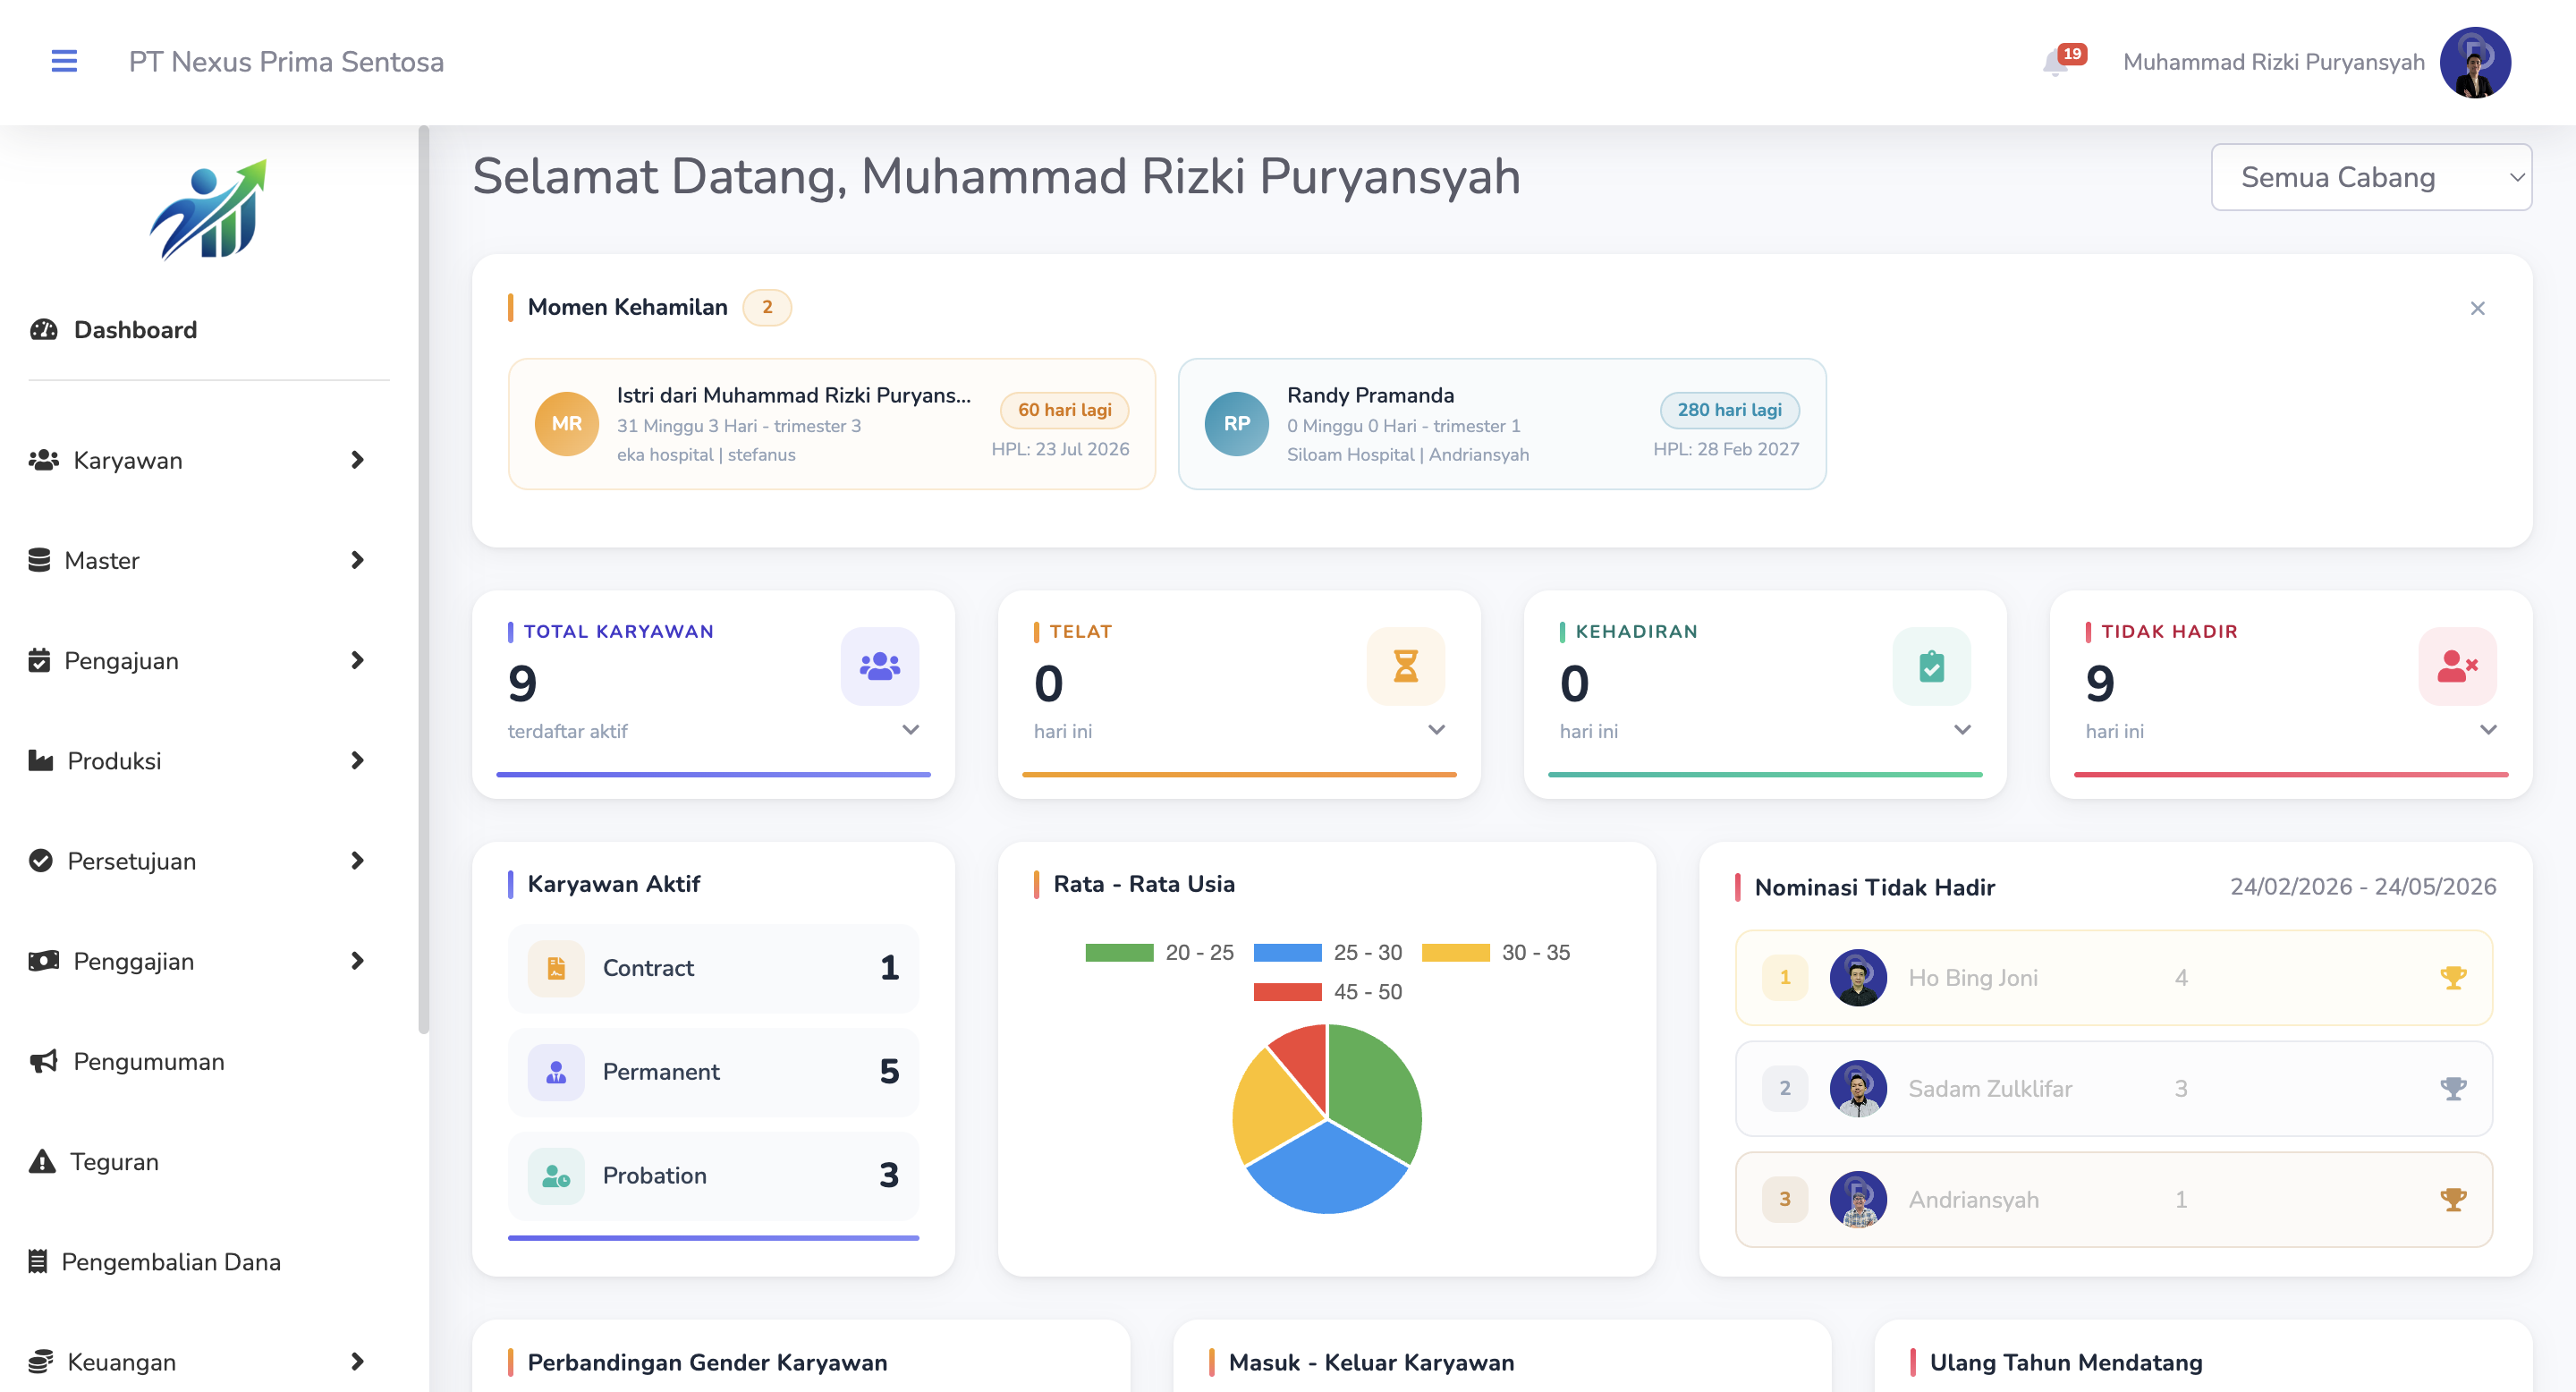Click the Master database icon
Screen dimensions: 2576x1392
click(x=39, y=560)
